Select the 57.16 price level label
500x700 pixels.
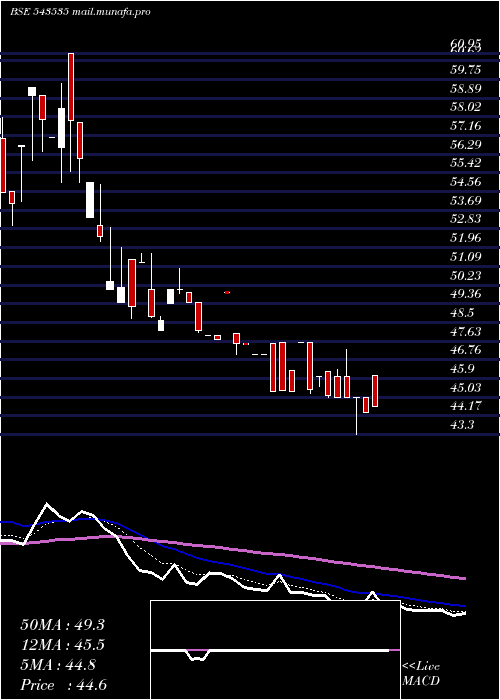click(466, 126)
